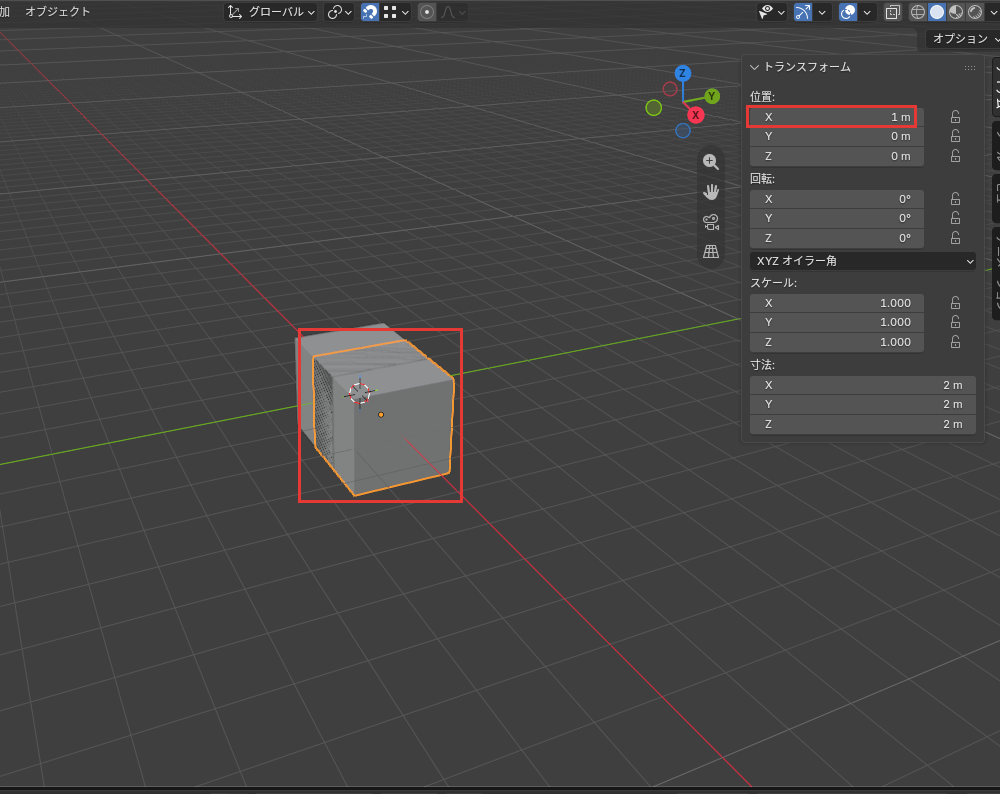Open the overlays options dropdown arrow
The height and width of the screenshot is (794, 1000).
tap(867, 12)
